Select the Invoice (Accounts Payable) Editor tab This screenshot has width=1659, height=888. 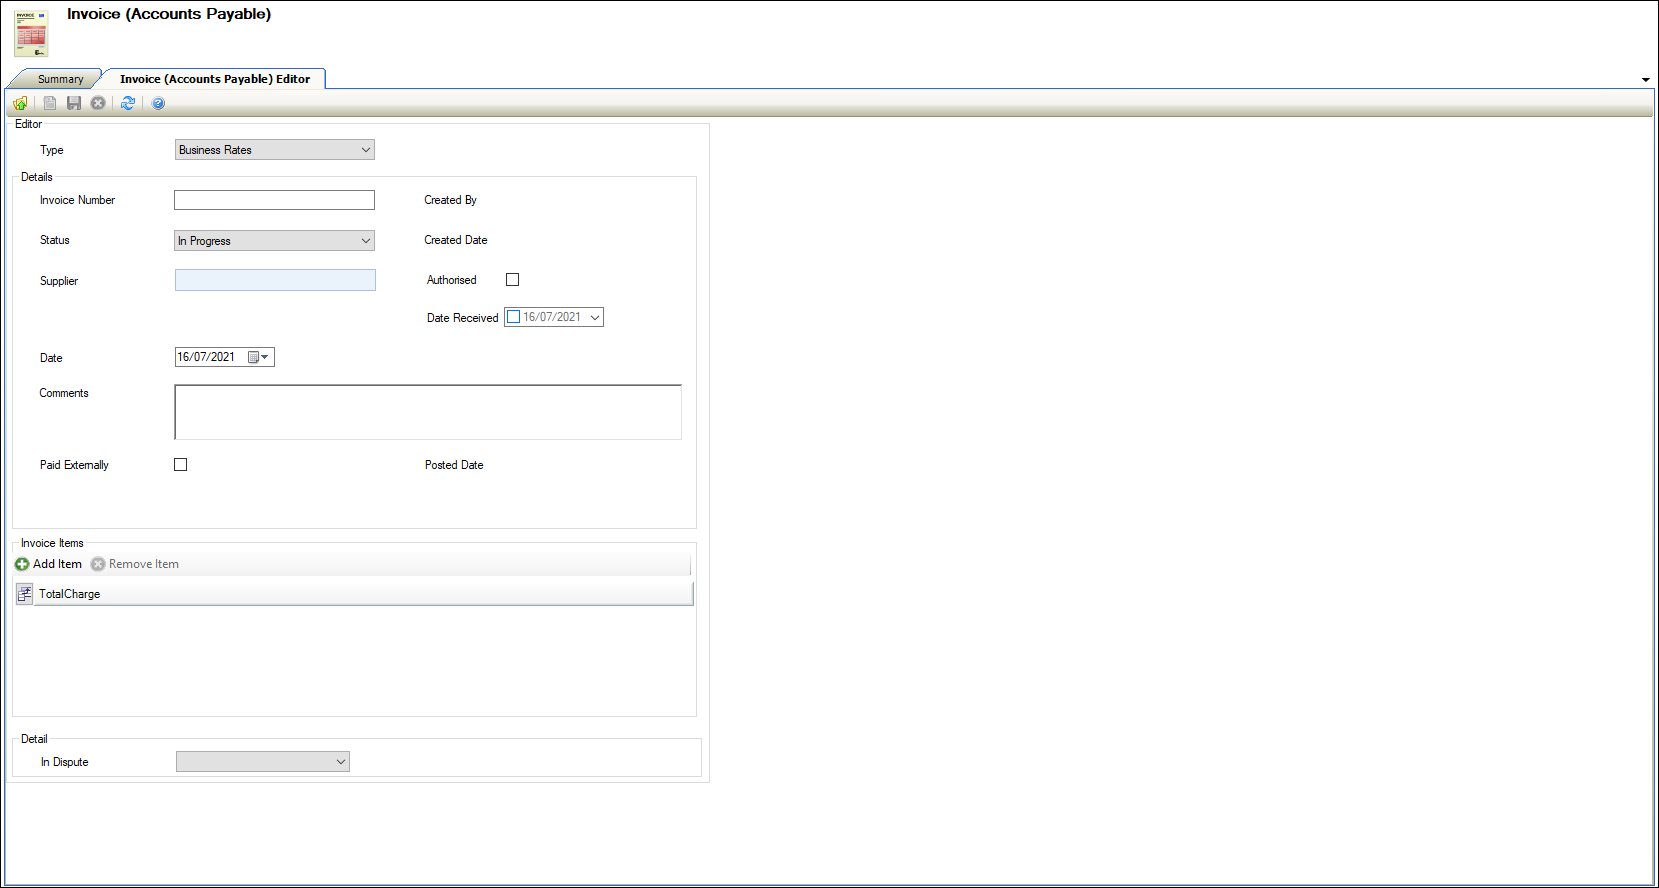pyautogui.click(x=214, y=79)
